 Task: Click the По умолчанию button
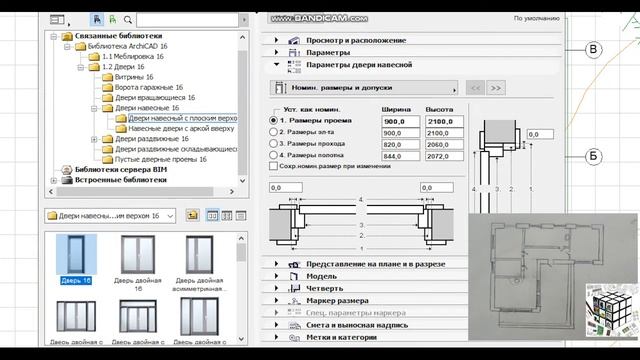click(536, 18)
